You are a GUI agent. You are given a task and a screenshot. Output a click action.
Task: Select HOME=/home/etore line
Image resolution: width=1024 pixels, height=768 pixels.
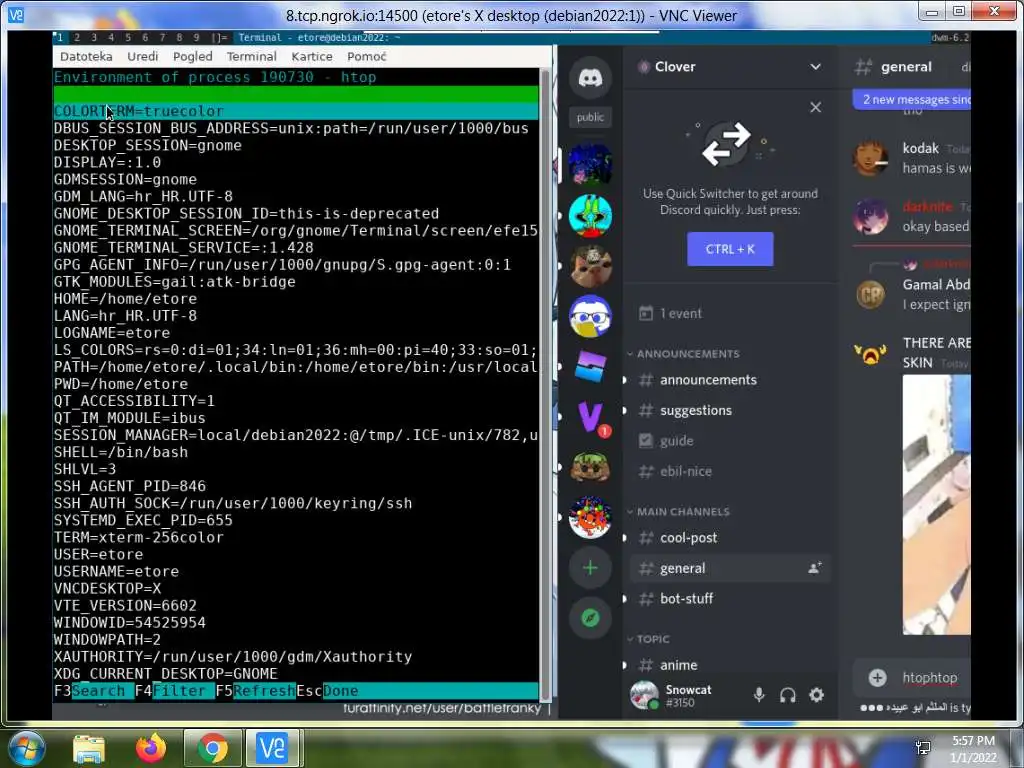coord(296,298)
